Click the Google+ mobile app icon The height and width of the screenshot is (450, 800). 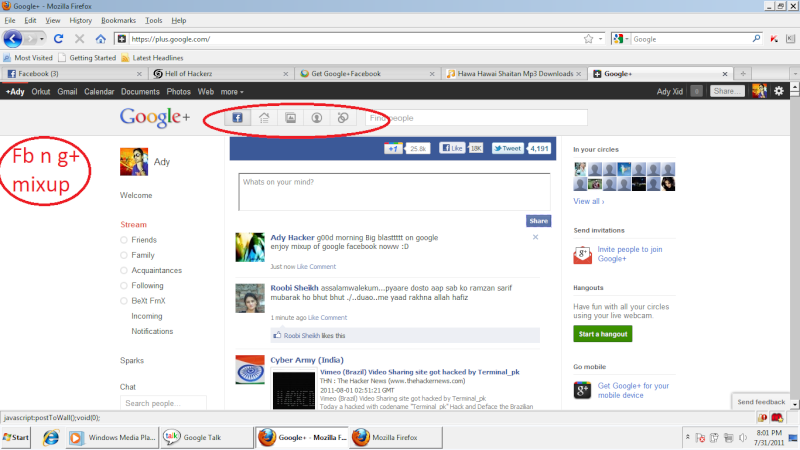pyautogui.click(x=582, y=390)
